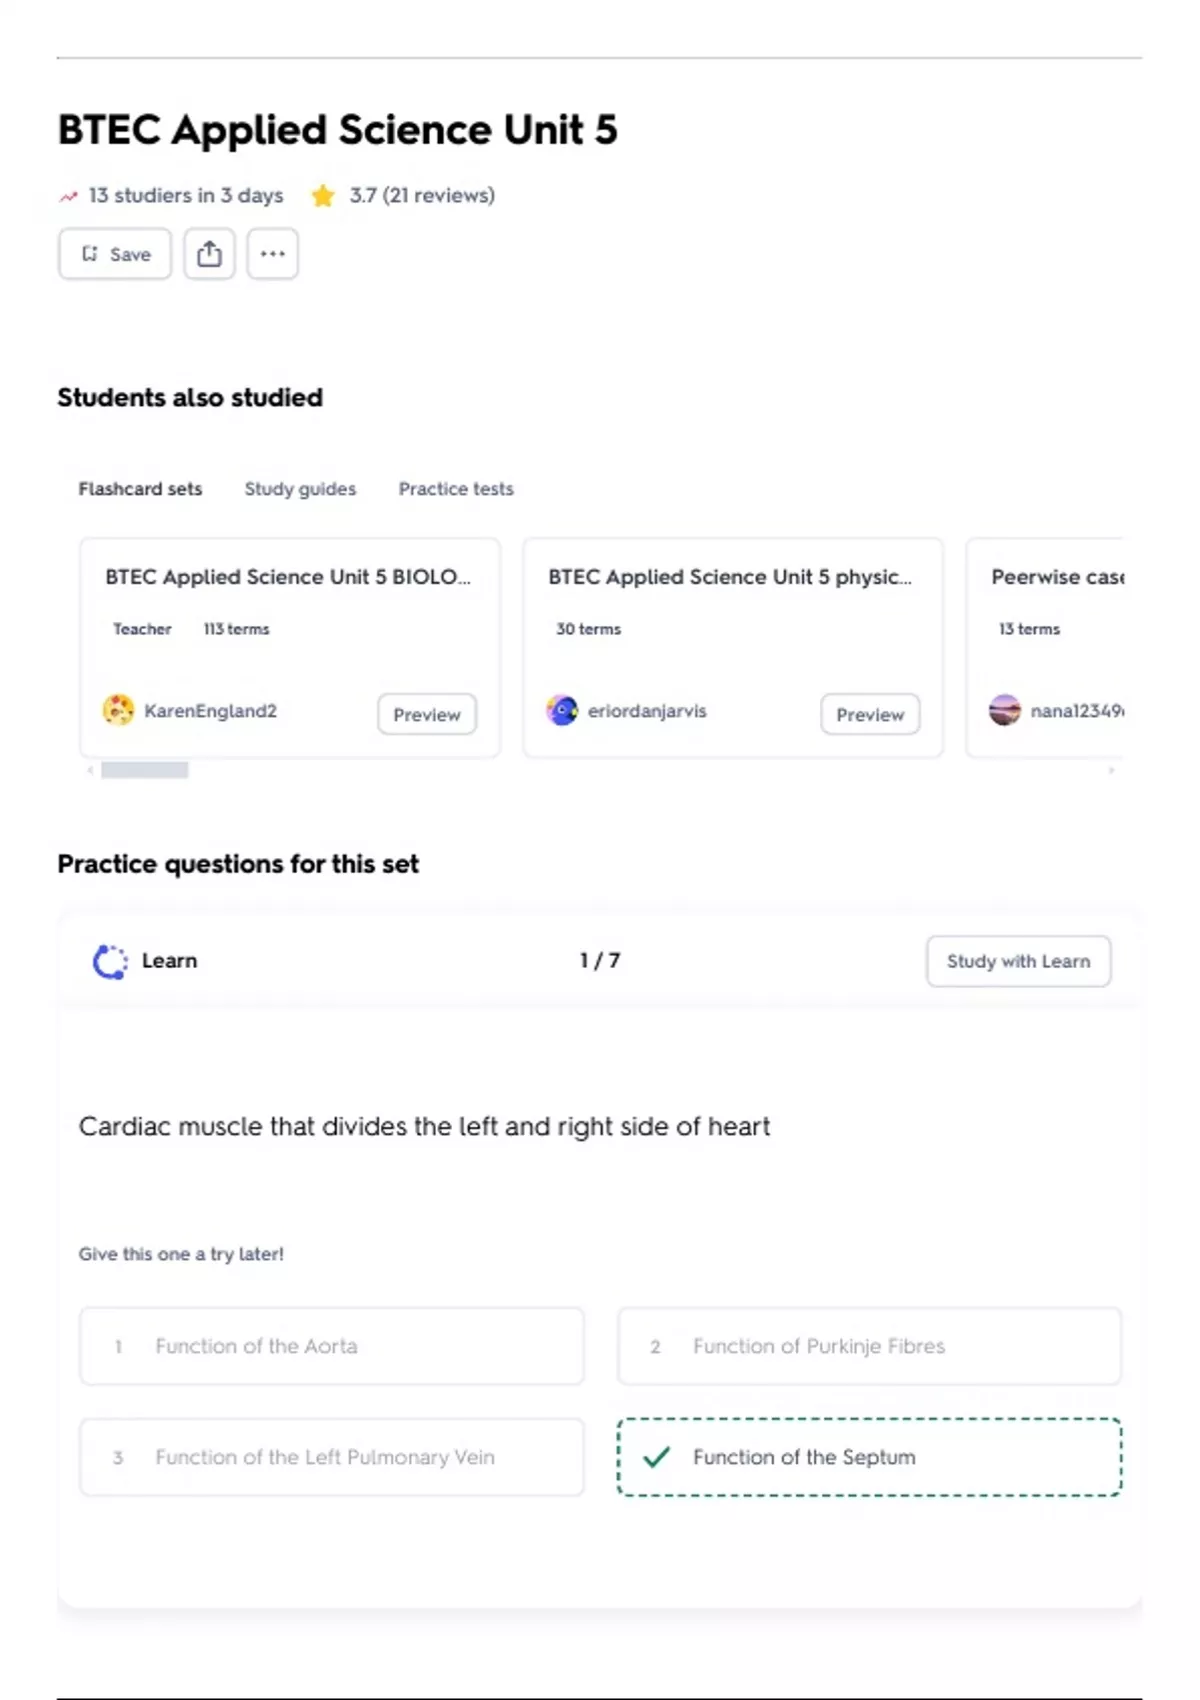The height and width of the screenshot is (1700, 1200).
Task: Click the Save bookmark button
Action: (115, 254)
